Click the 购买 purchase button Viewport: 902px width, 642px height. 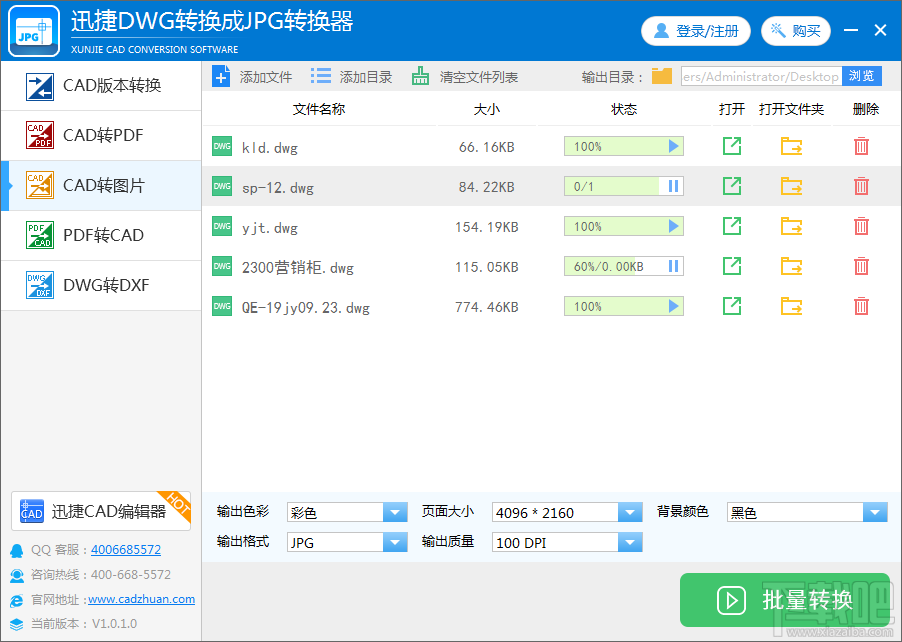(796, 31)
